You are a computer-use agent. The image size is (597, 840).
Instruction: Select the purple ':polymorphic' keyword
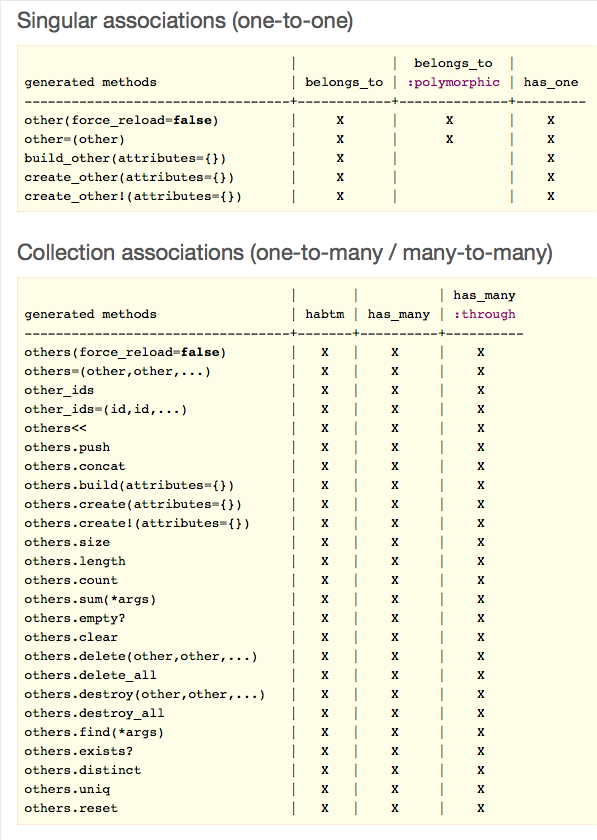tap(453, 82)
